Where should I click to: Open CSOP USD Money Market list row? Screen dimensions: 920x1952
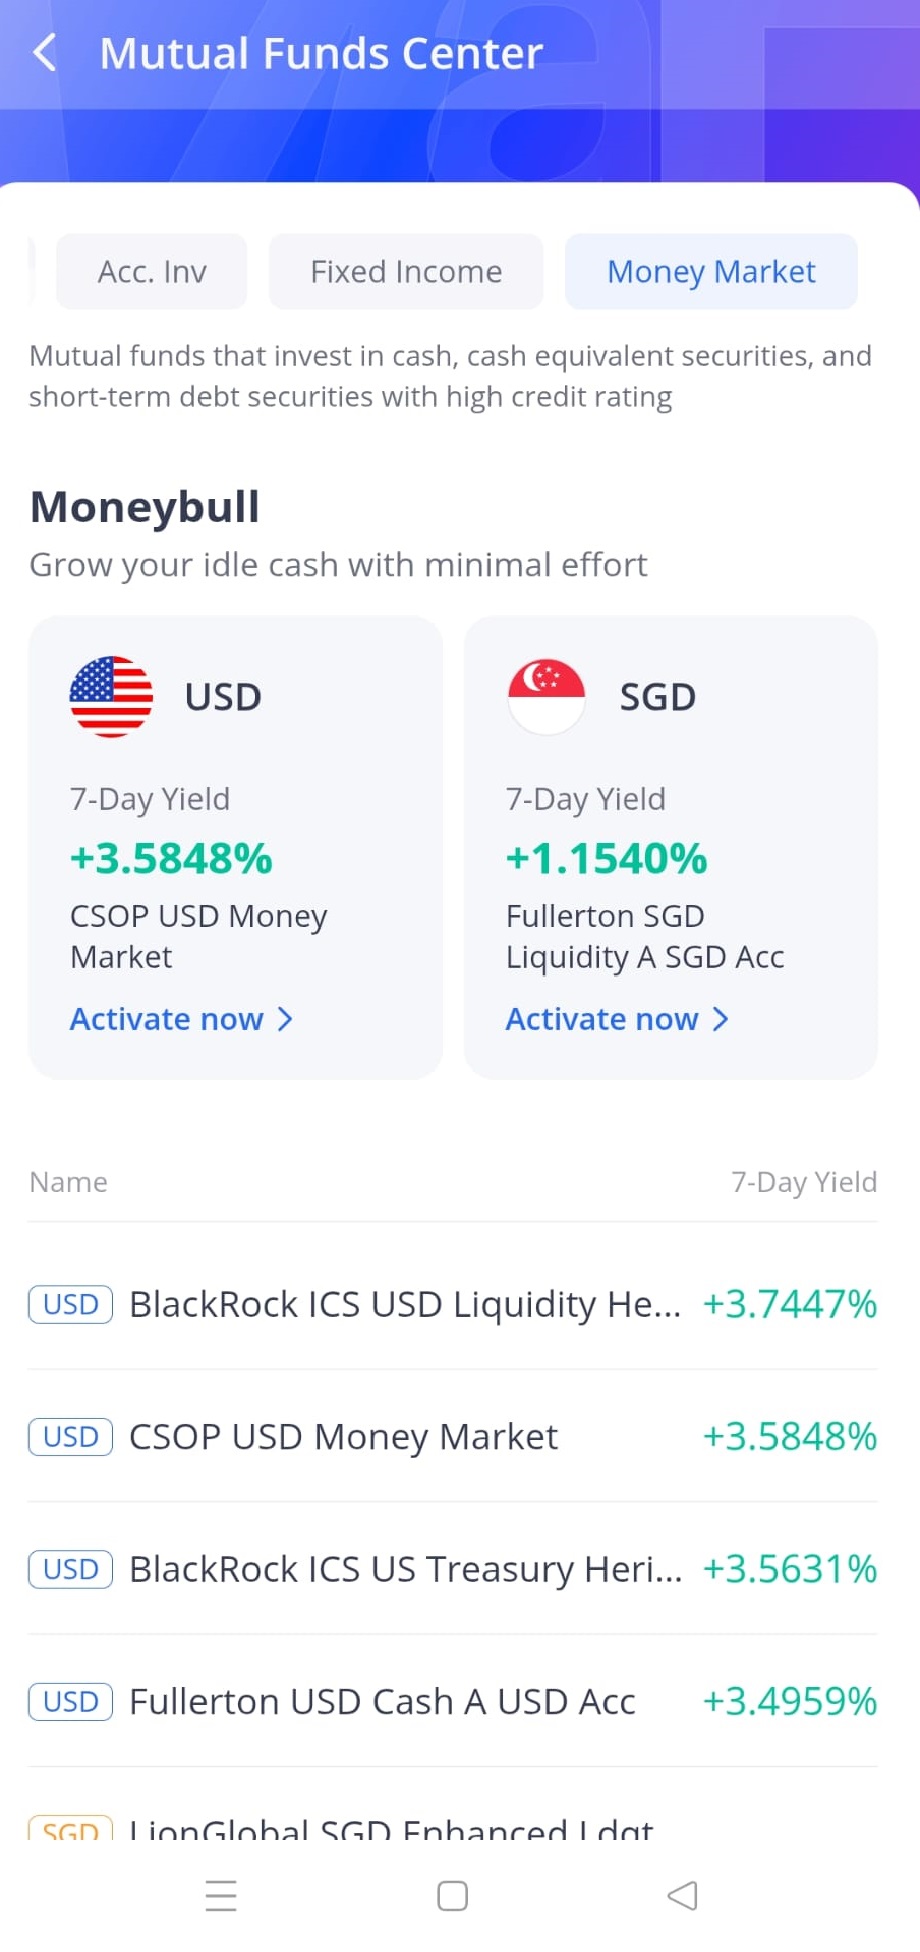coord(453,1436)
